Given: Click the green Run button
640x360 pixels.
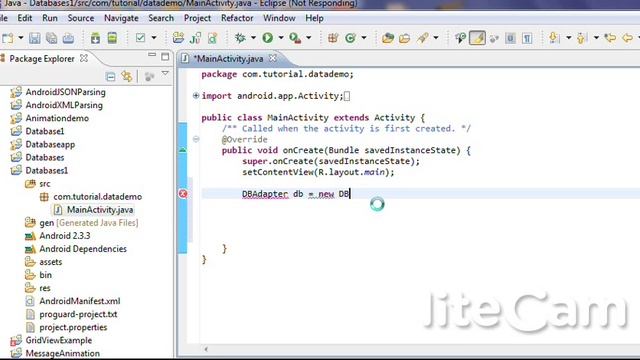Looking at the screenshot, I should tap(268, 38).
